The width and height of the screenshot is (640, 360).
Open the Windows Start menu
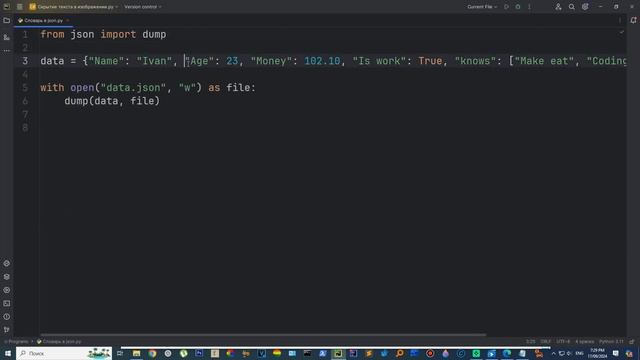pos(7,353)
